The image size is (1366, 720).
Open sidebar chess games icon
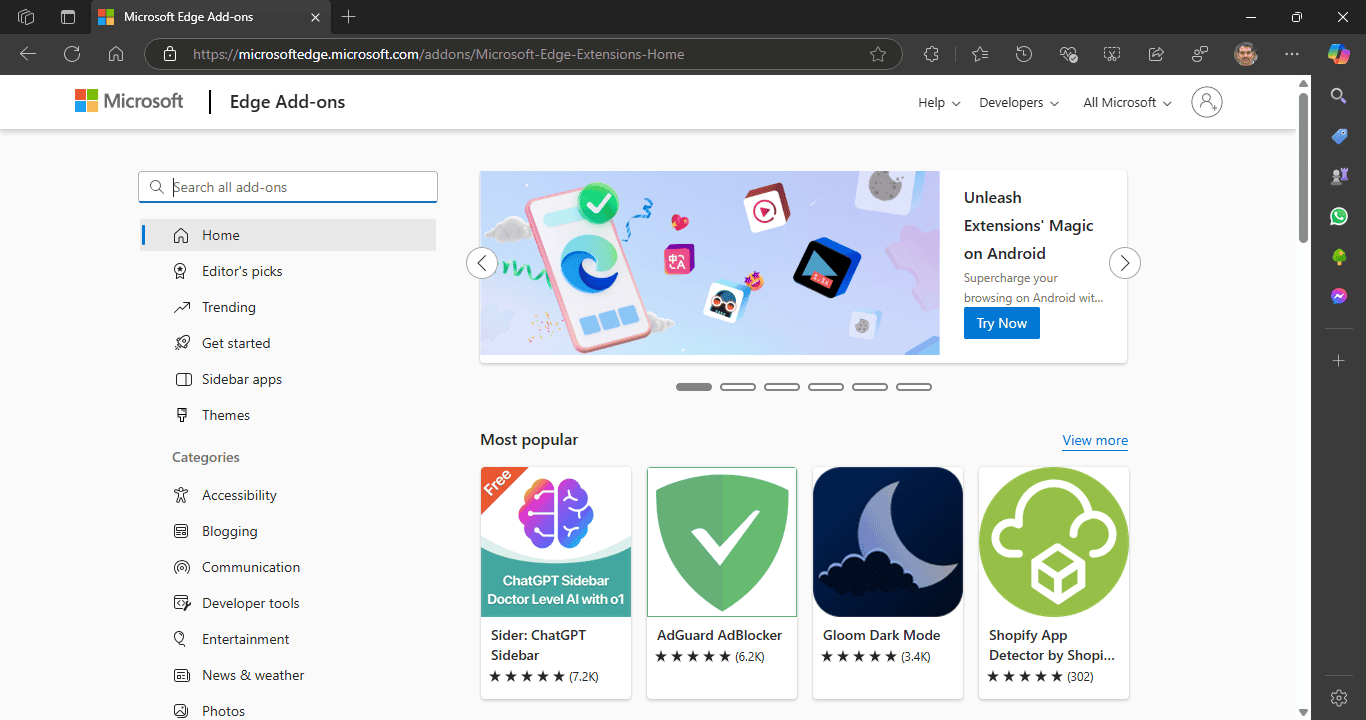coord(1339,176)
